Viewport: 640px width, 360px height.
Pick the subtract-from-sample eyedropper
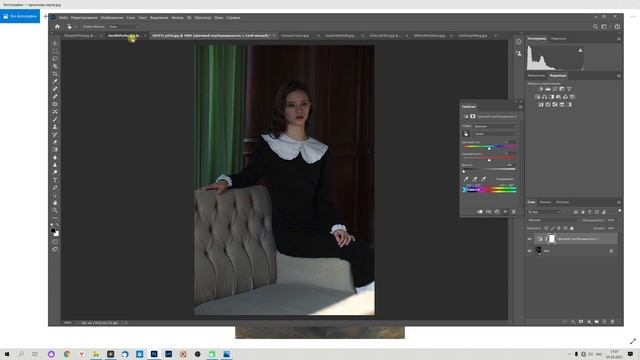(484, 179)
